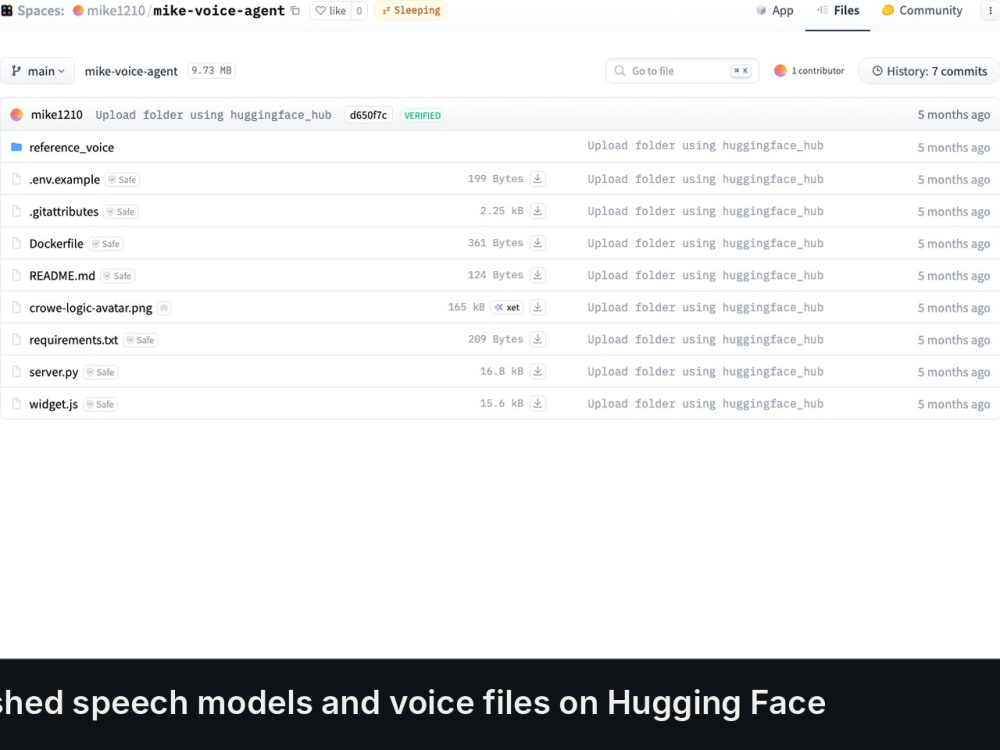The width and height of the screenshot is (1000, 750).
Task: Click the Safe badge next to Dockerfile
Action: pyautogui.click(x=106, y=244)
